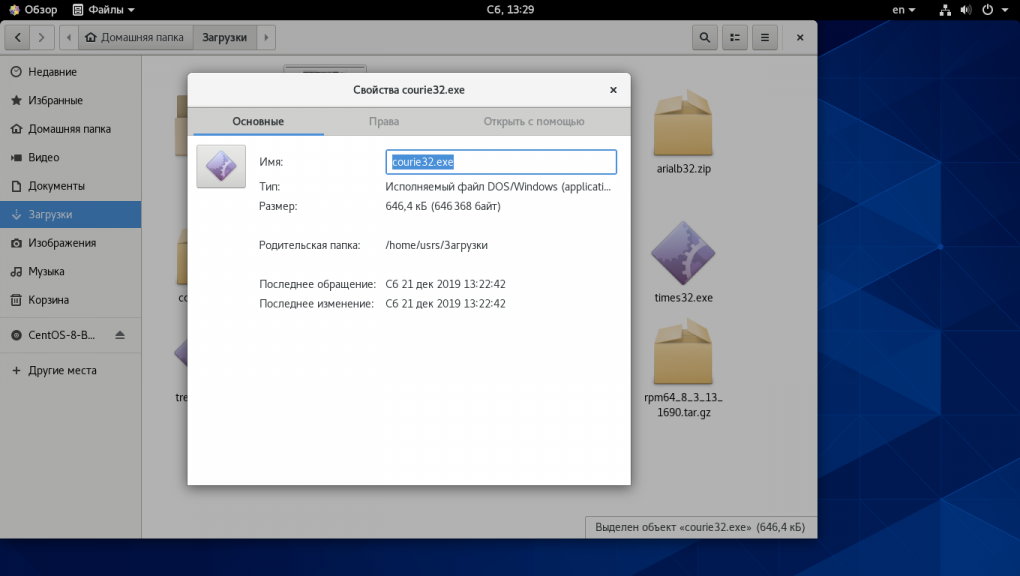Select the times32.exe file icon

(x=682, y=255)
